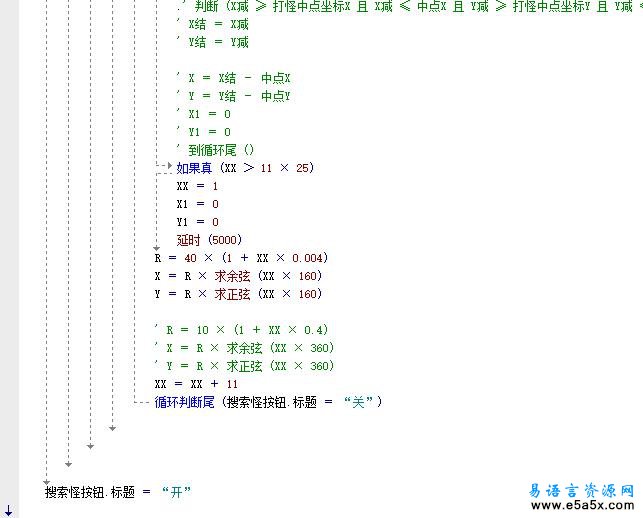
Task: Click the commented ' Y = R × 求正弦 (XX × 360) line
Action: pyautogui.click(x=244, y=366)
